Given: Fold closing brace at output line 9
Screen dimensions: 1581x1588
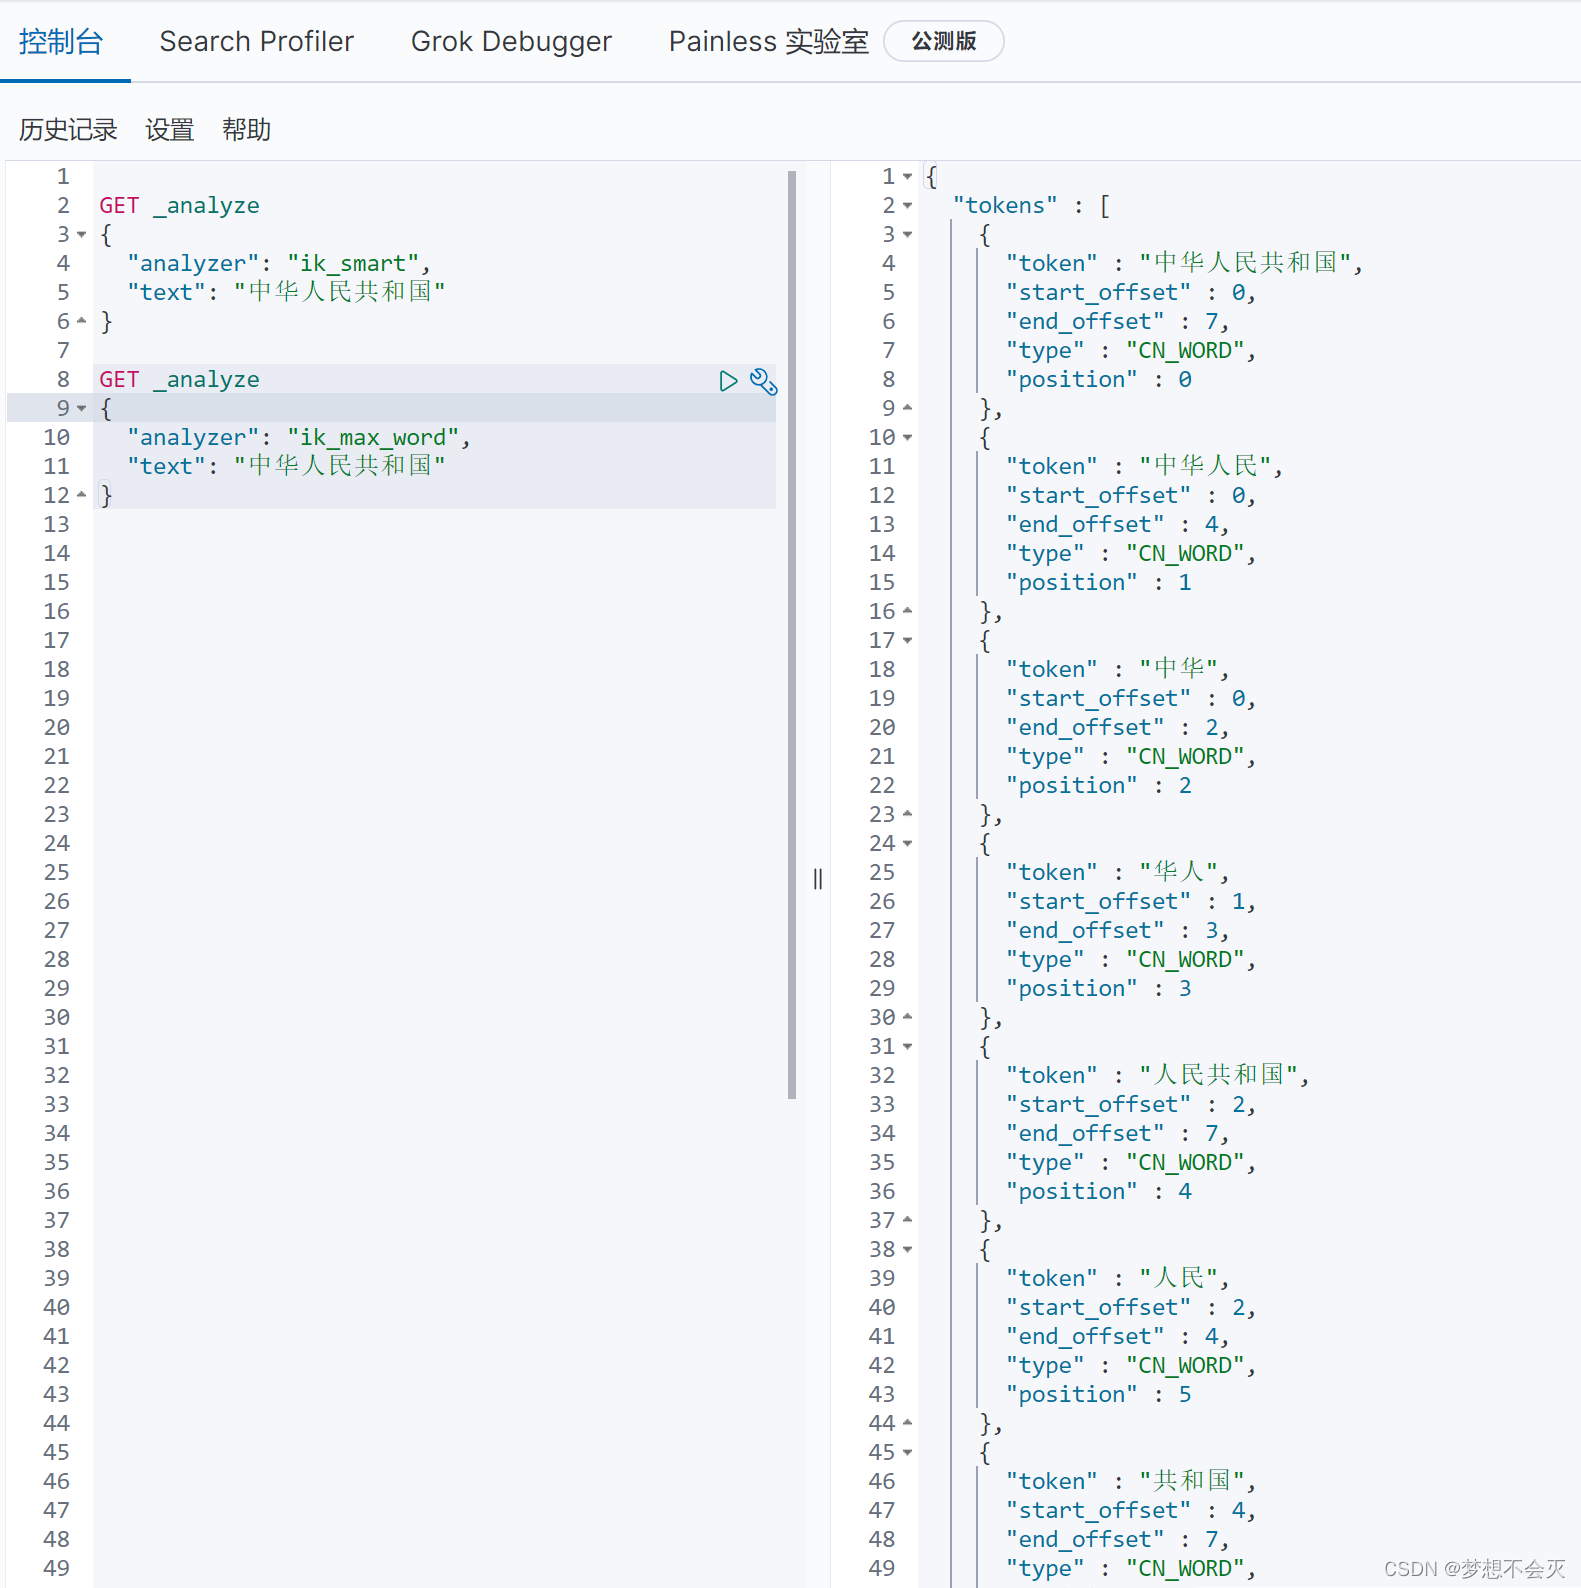Looking at the screenshot, I should tap(908, 408).
